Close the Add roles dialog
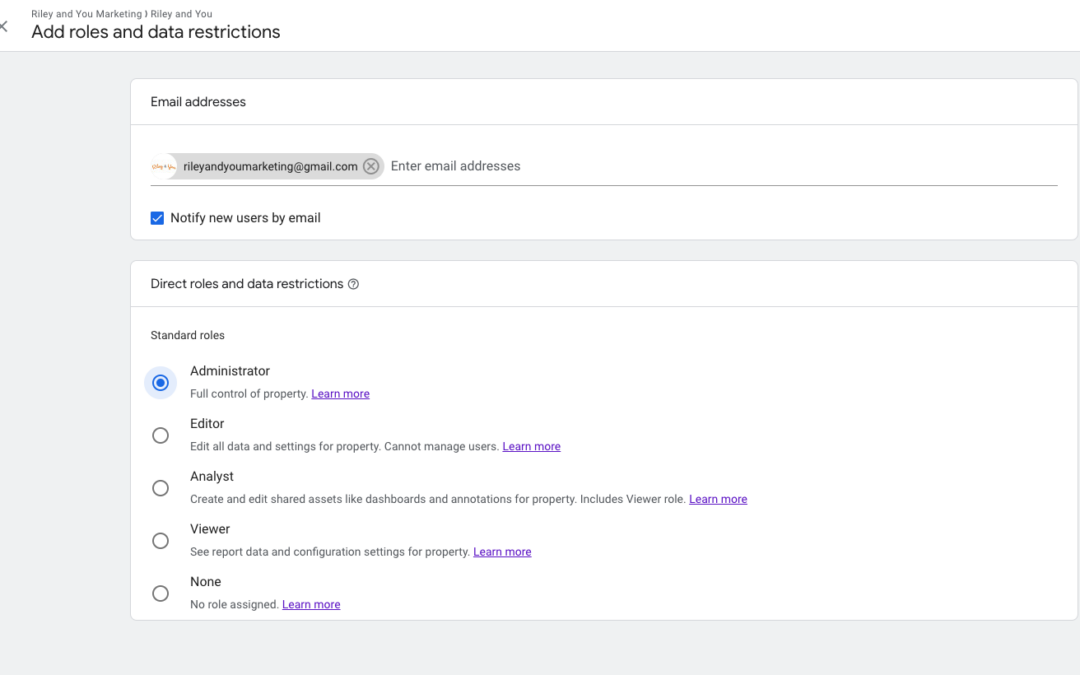This screenshot has width=1080, height=675. [x=4, y=27]
